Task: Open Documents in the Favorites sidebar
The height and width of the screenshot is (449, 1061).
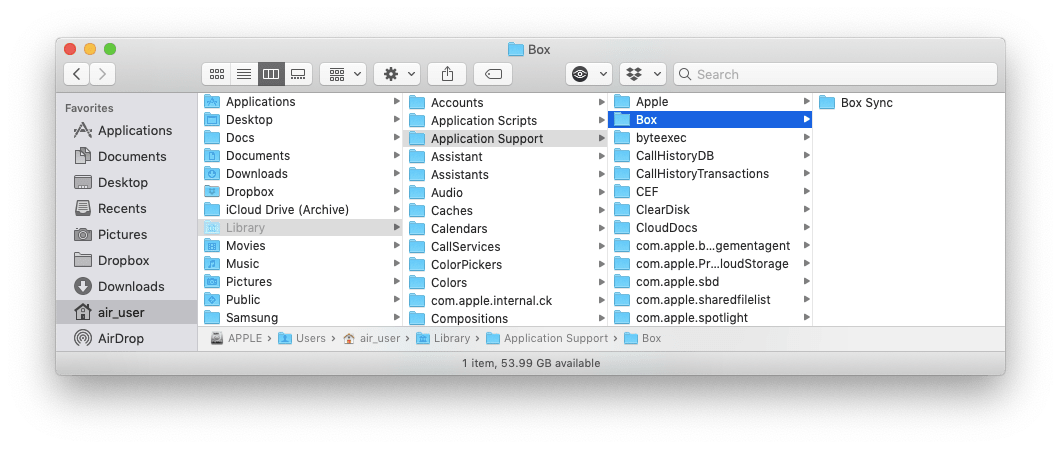Action: [127, 156]
